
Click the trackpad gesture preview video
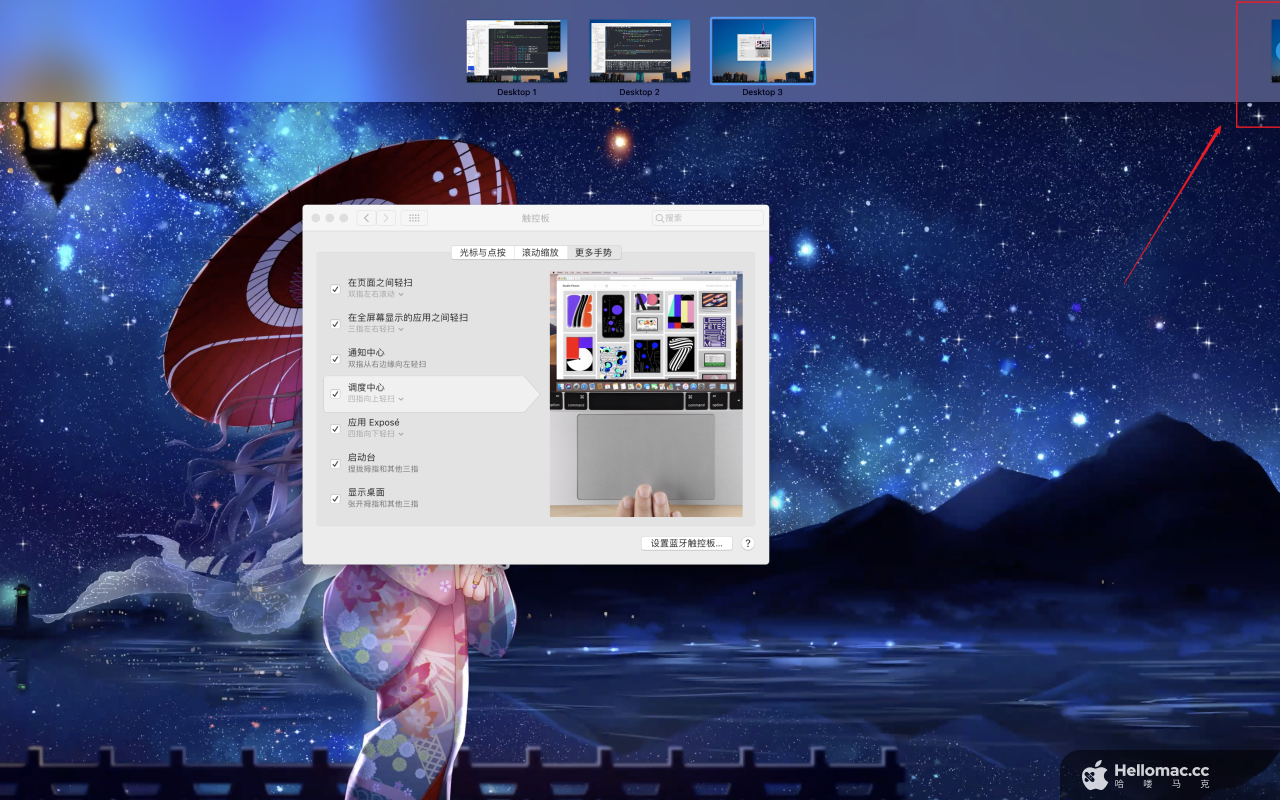coord(646,394)
